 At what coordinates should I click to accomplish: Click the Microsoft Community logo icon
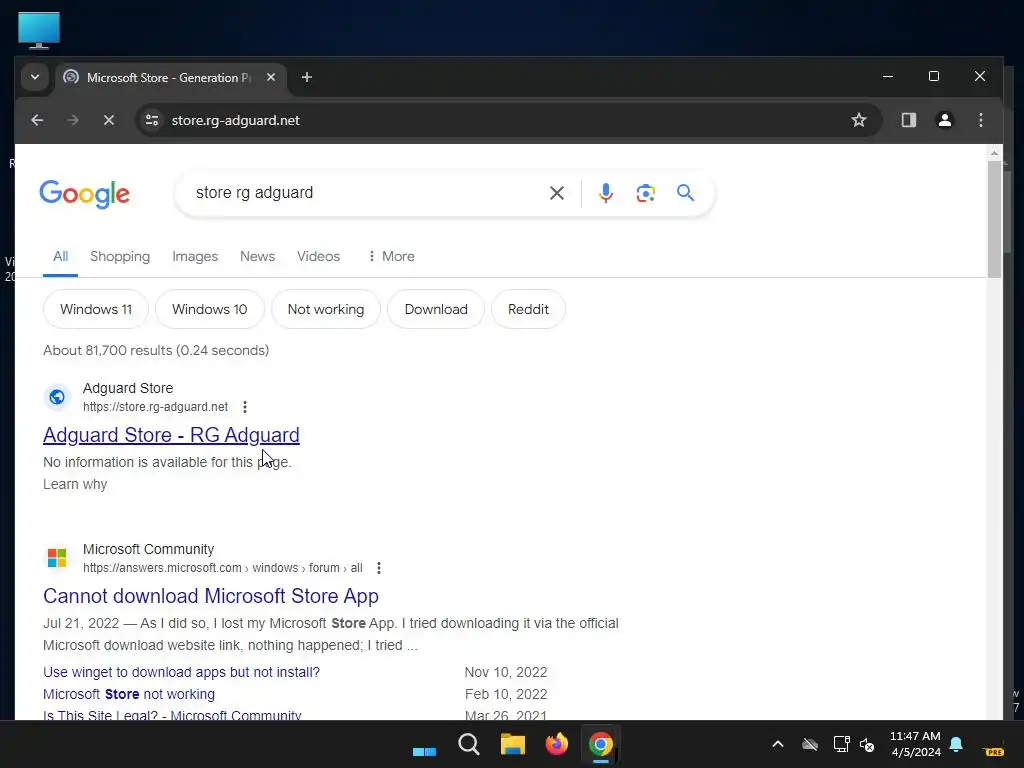57,558
